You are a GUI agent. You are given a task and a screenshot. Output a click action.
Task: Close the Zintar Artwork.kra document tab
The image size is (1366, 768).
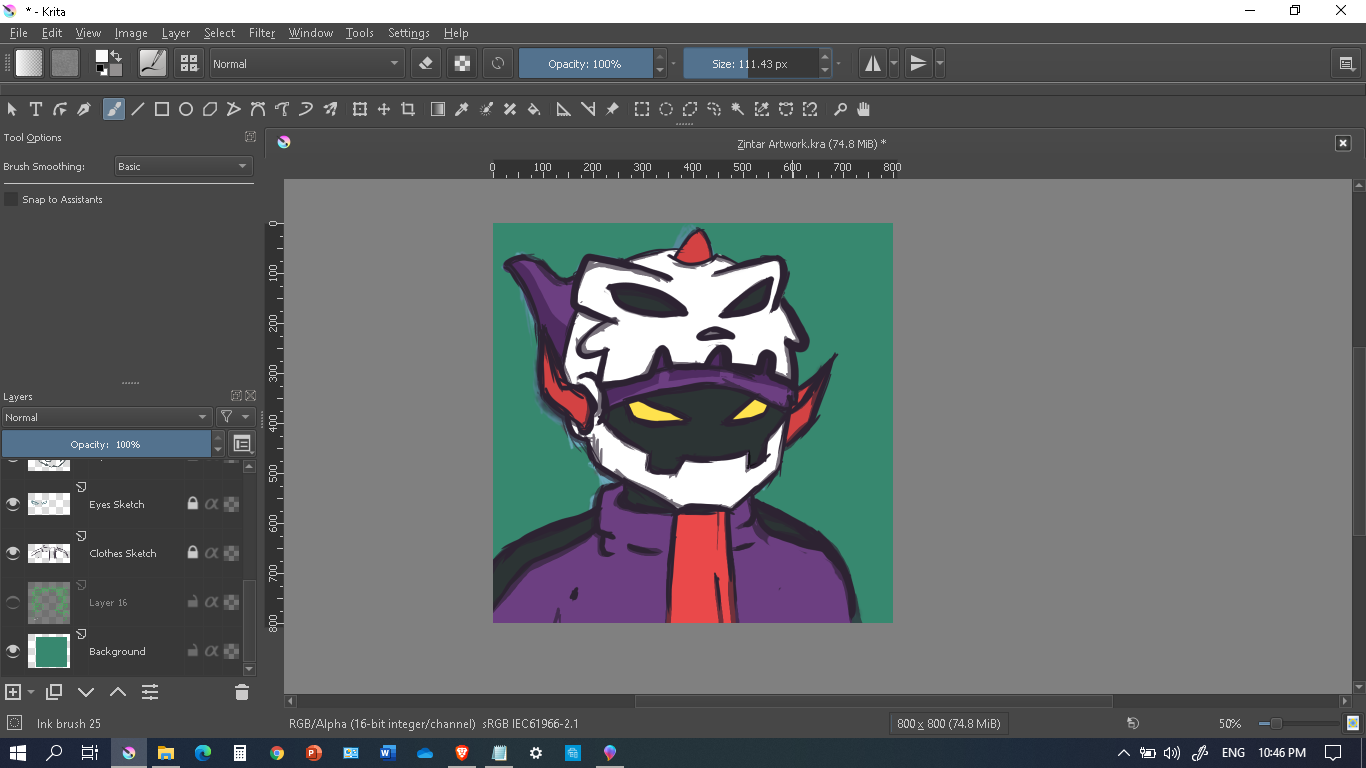tap(1343, 143)
